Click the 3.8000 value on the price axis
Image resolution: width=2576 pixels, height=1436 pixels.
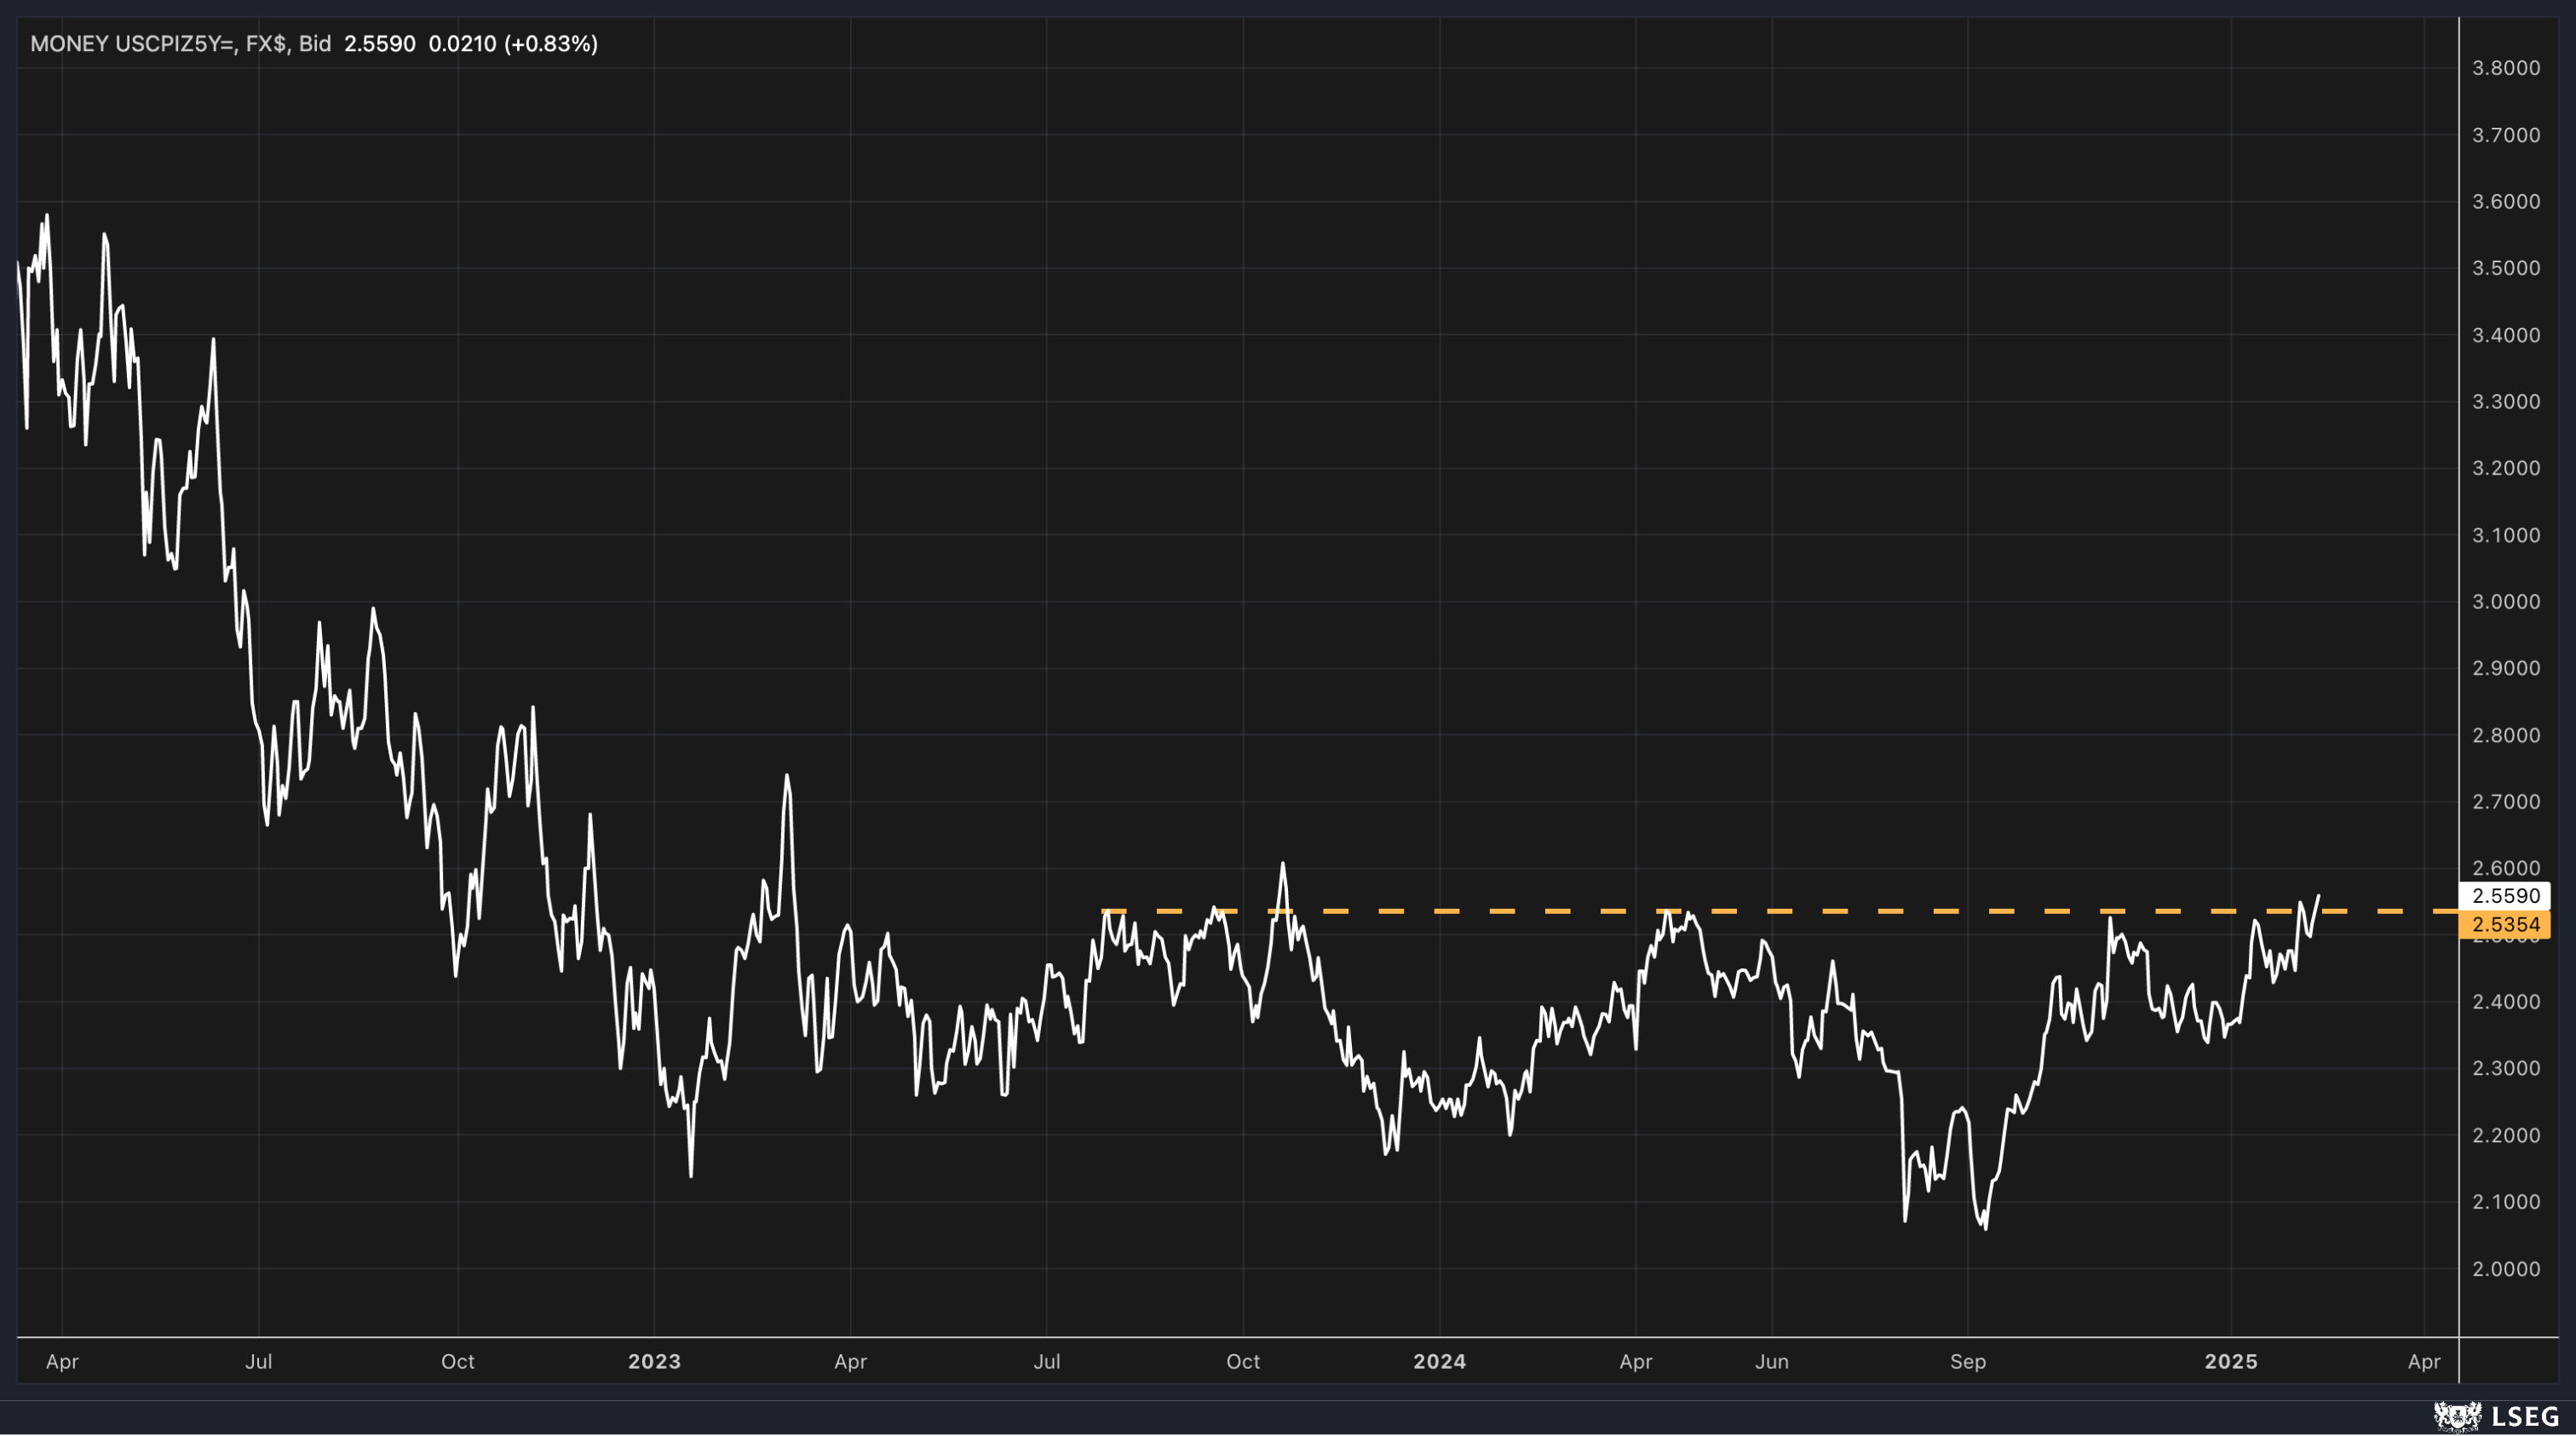[2506, 68]
